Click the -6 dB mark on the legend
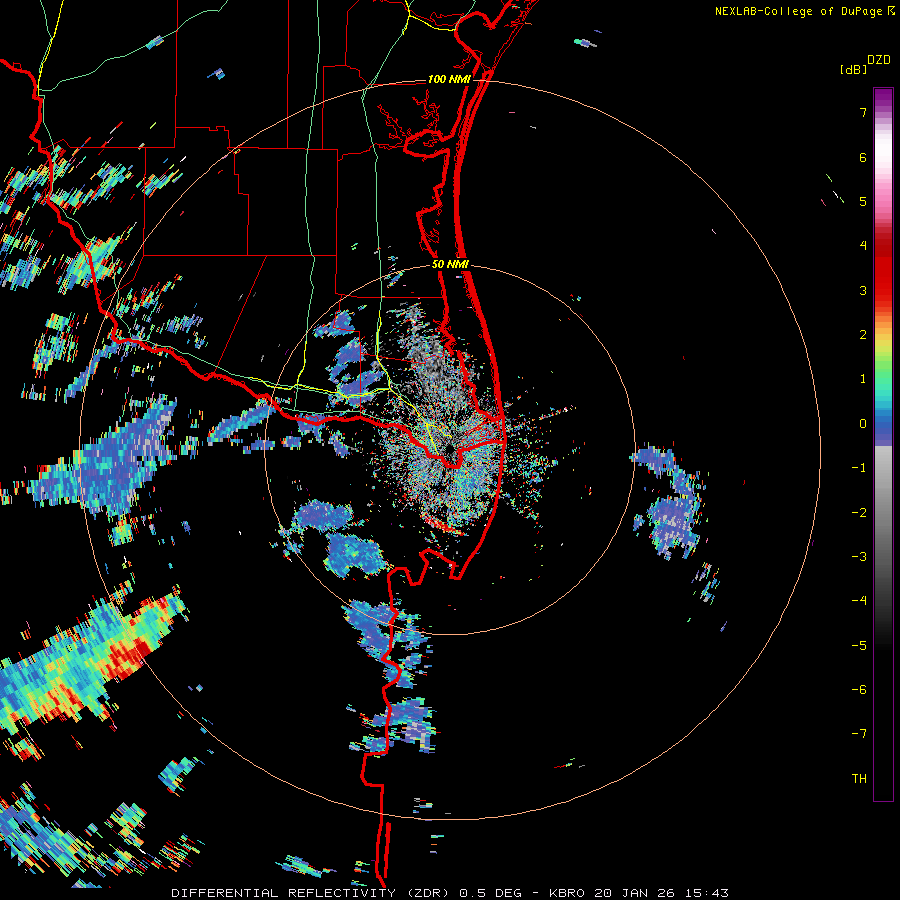This screenshot has height=900, width=900. pyautogui.click(x=859, y=690)
